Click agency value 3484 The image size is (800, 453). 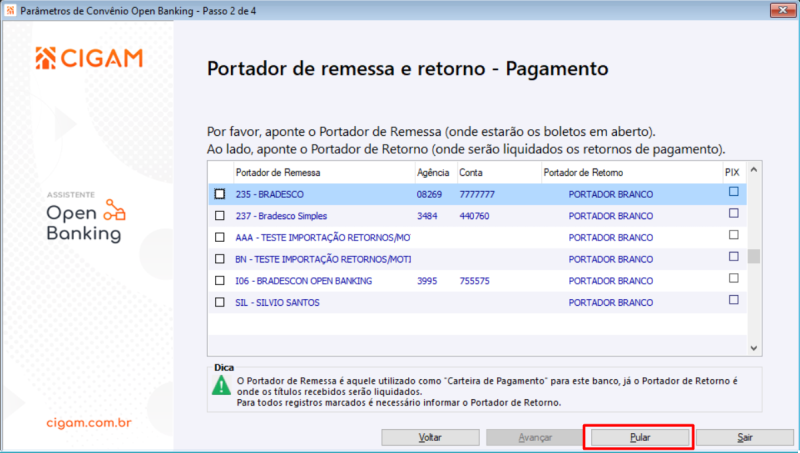point(427,216)
